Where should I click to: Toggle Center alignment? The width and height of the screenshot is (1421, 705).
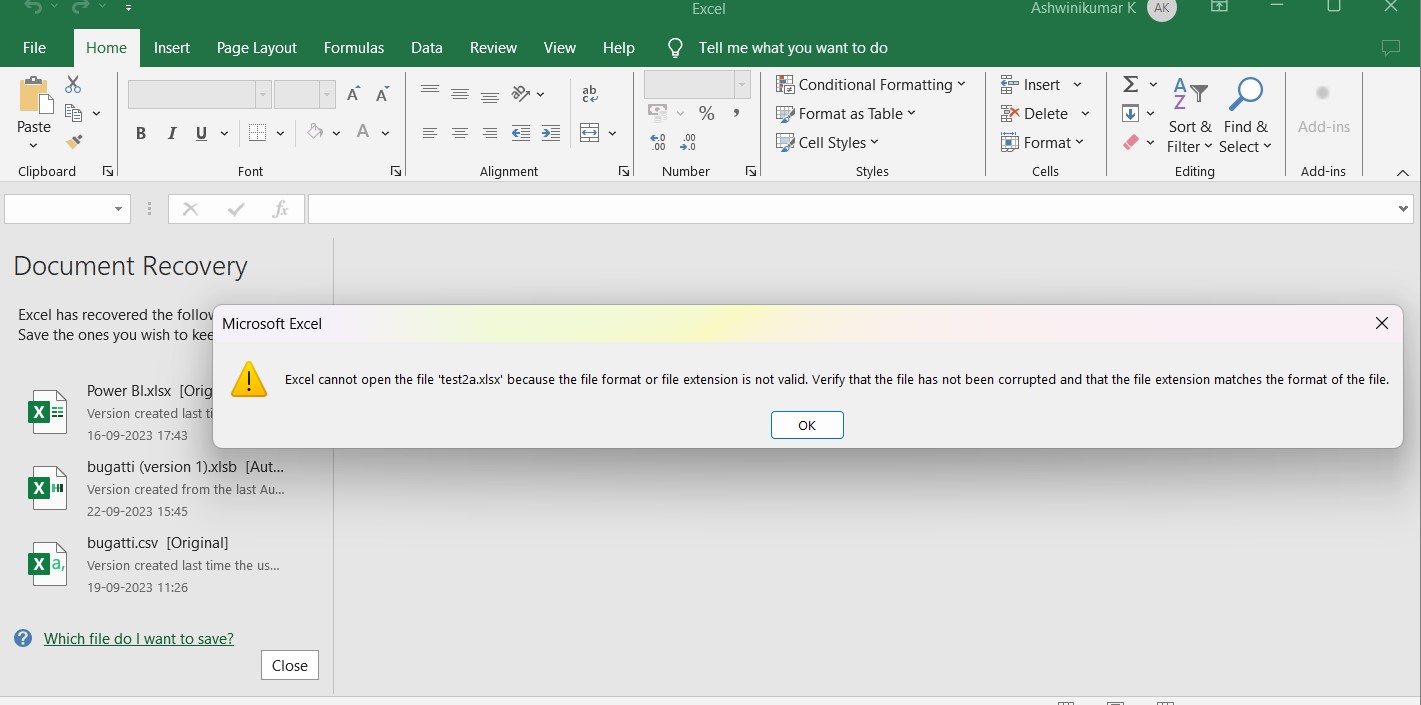[x=460, y=133]
